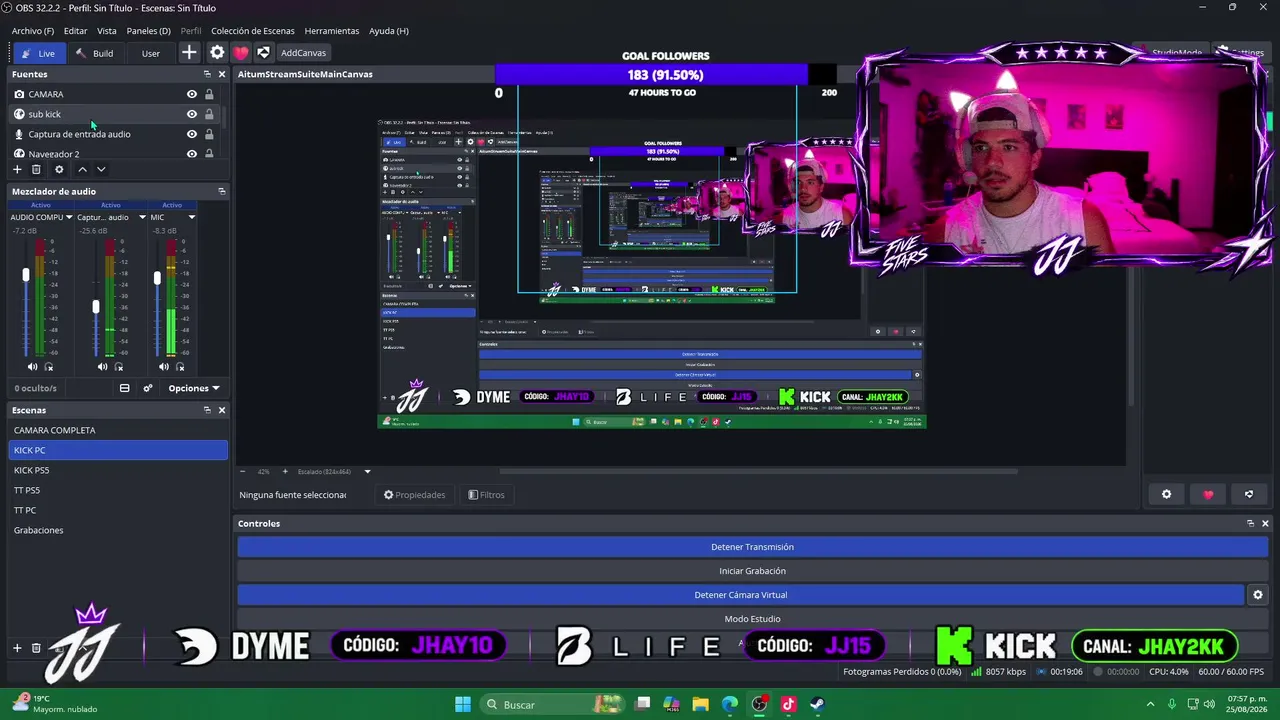Open Microsoft Edge from the taskbar

(730, 704)
